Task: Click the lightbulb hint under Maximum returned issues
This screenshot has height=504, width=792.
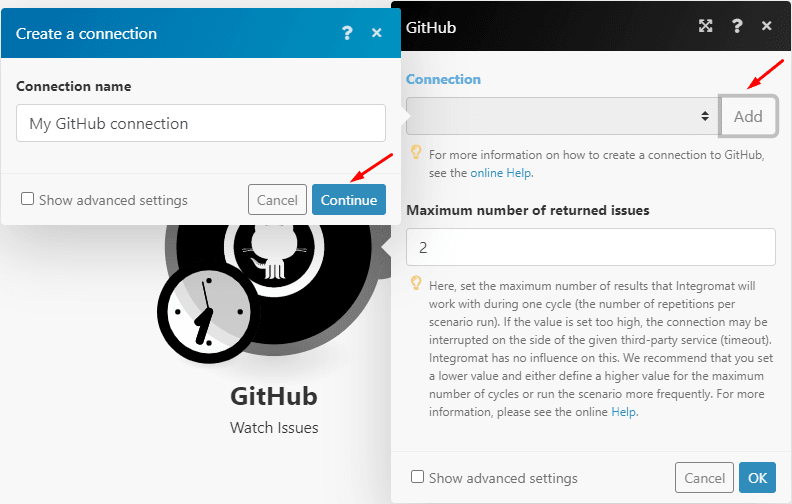Action: 415,284
